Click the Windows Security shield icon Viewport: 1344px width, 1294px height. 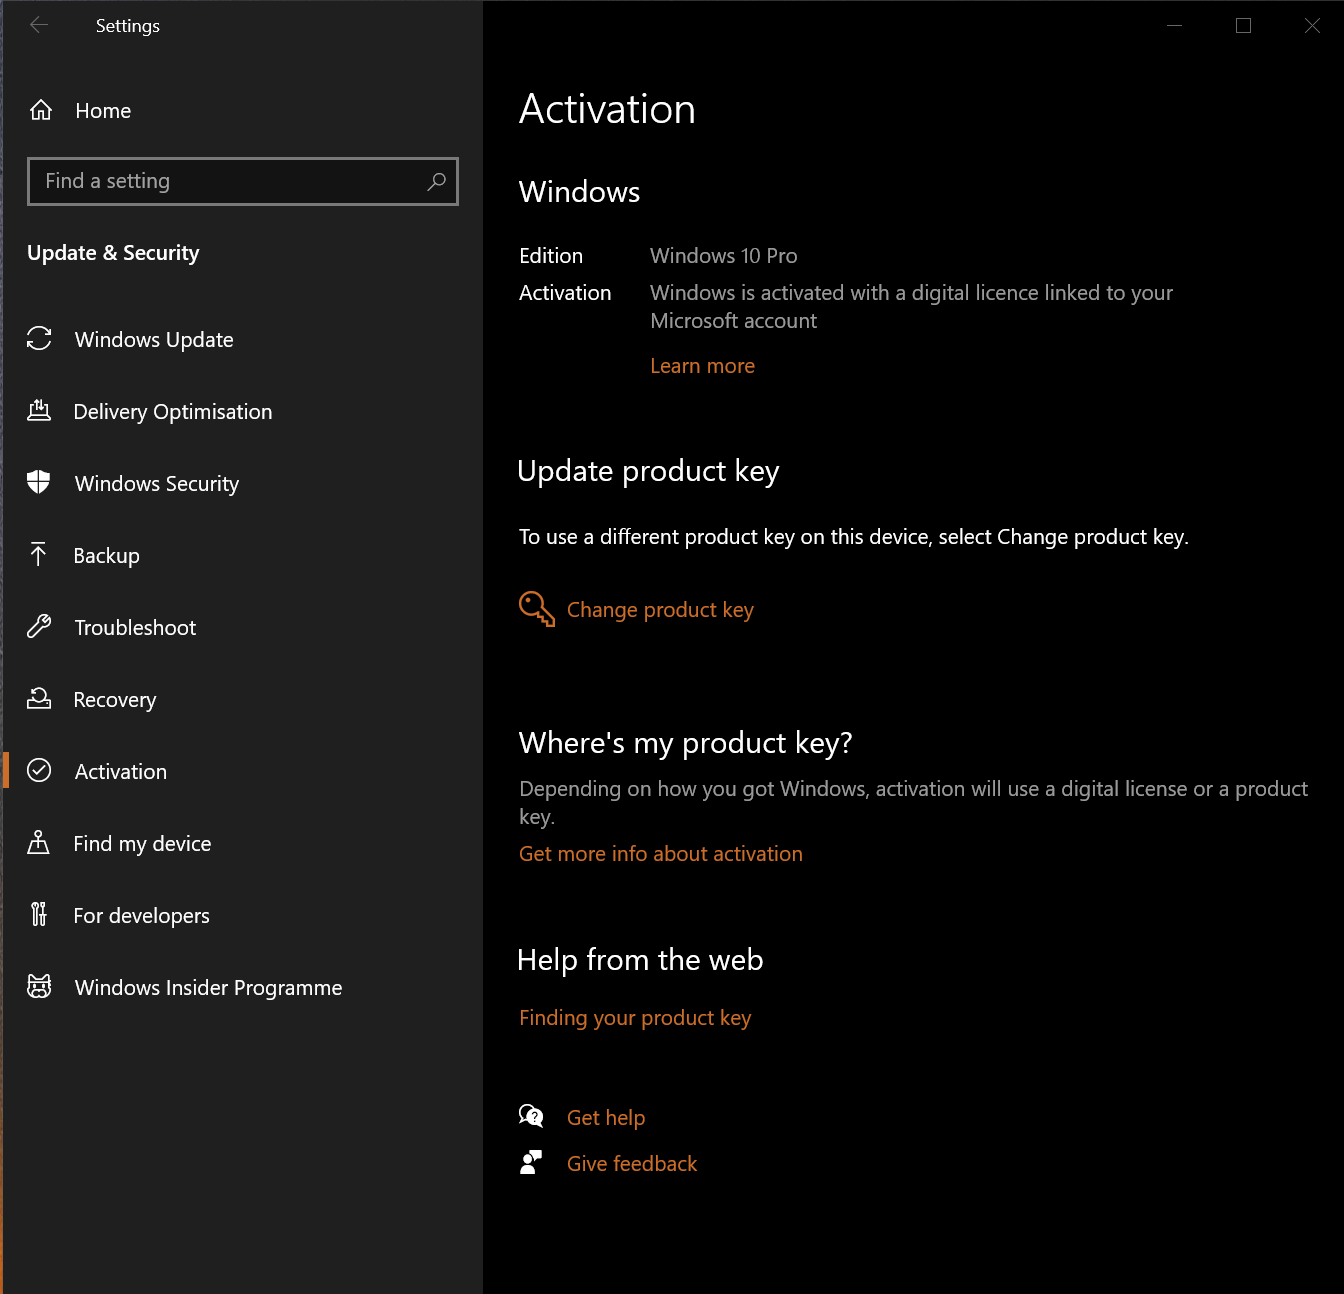pos(39,483)
